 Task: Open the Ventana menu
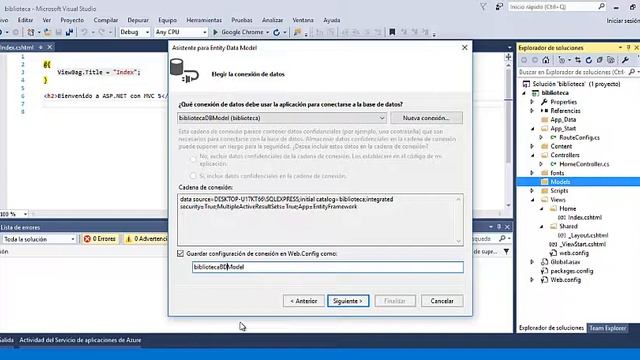click(303, 20)
